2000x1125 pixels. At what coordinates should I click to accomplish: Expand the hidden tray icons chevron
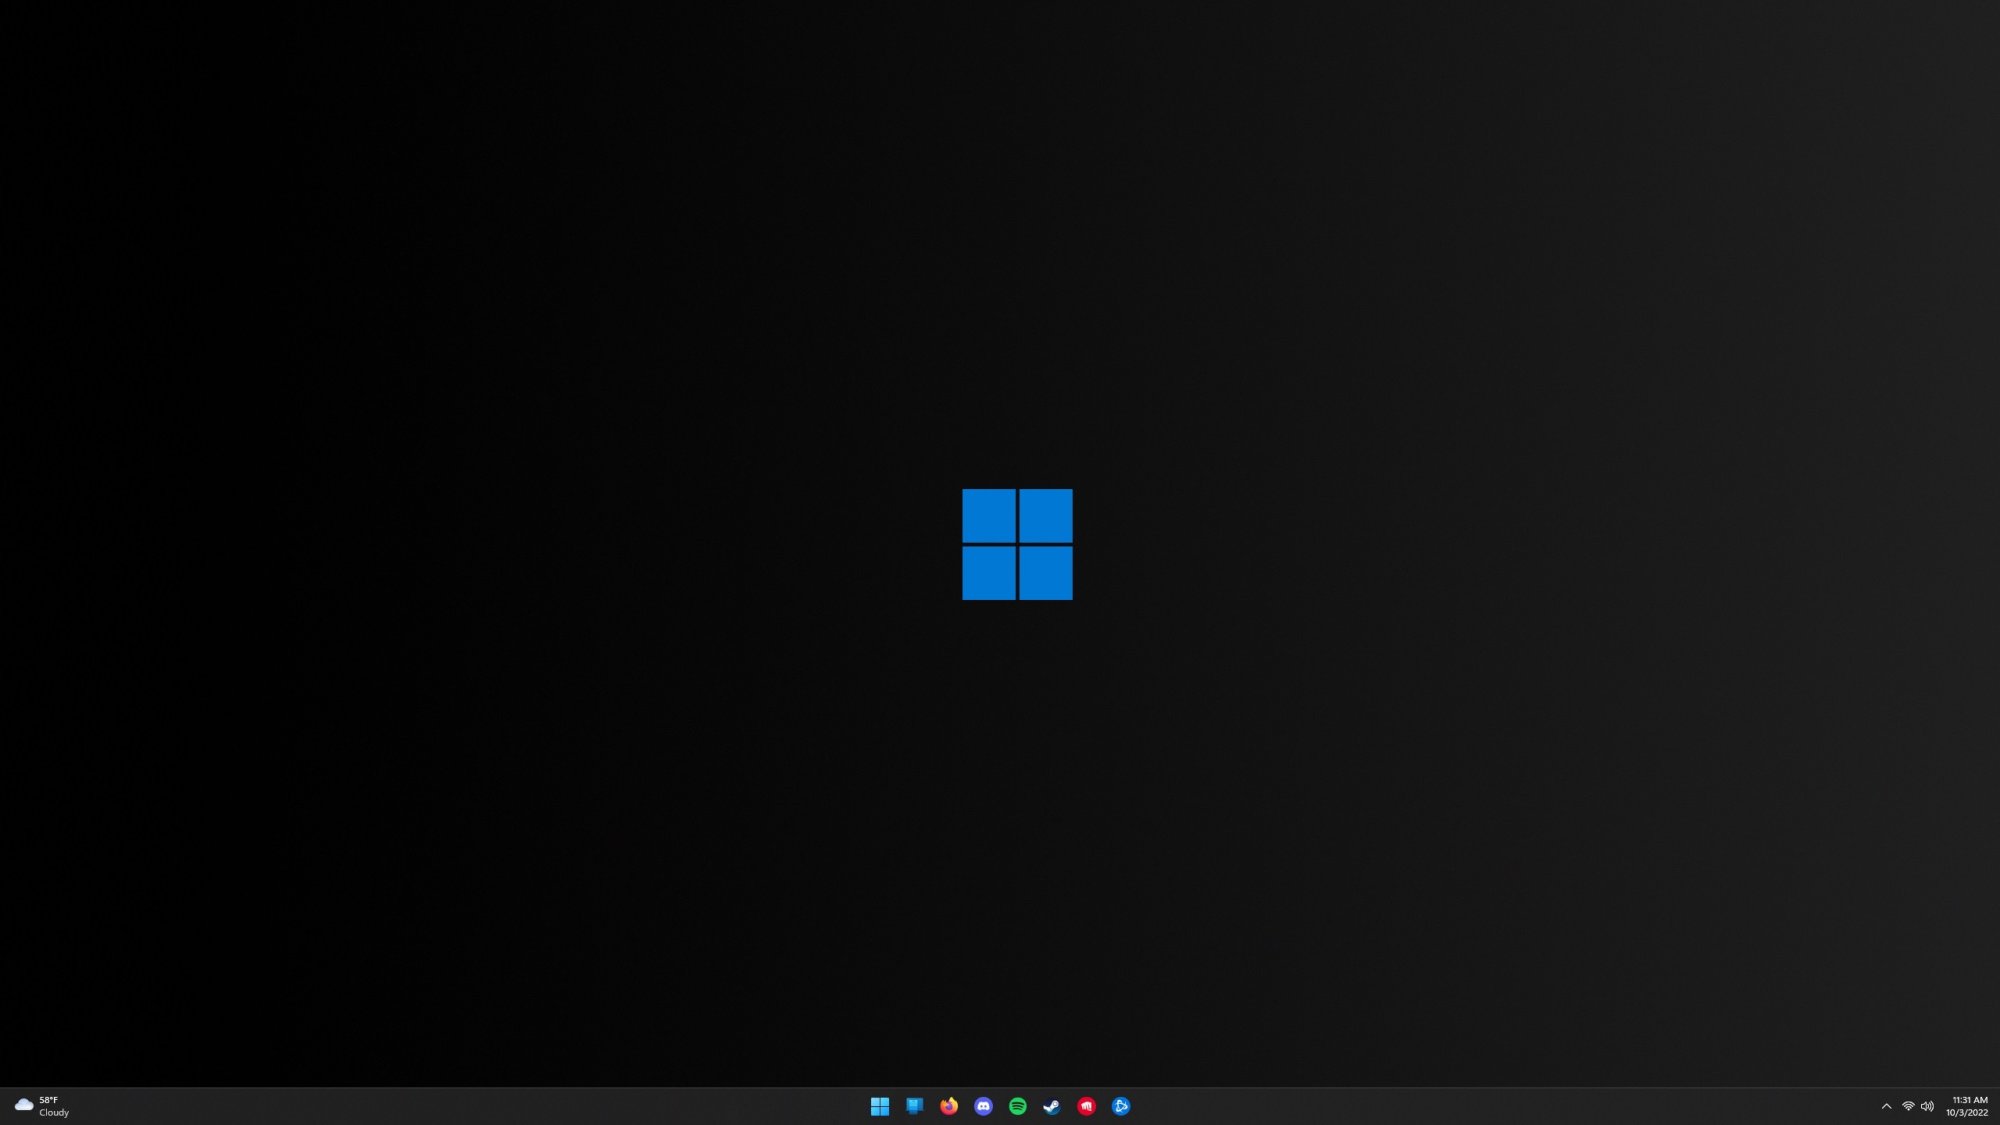coord(1886,1106)
